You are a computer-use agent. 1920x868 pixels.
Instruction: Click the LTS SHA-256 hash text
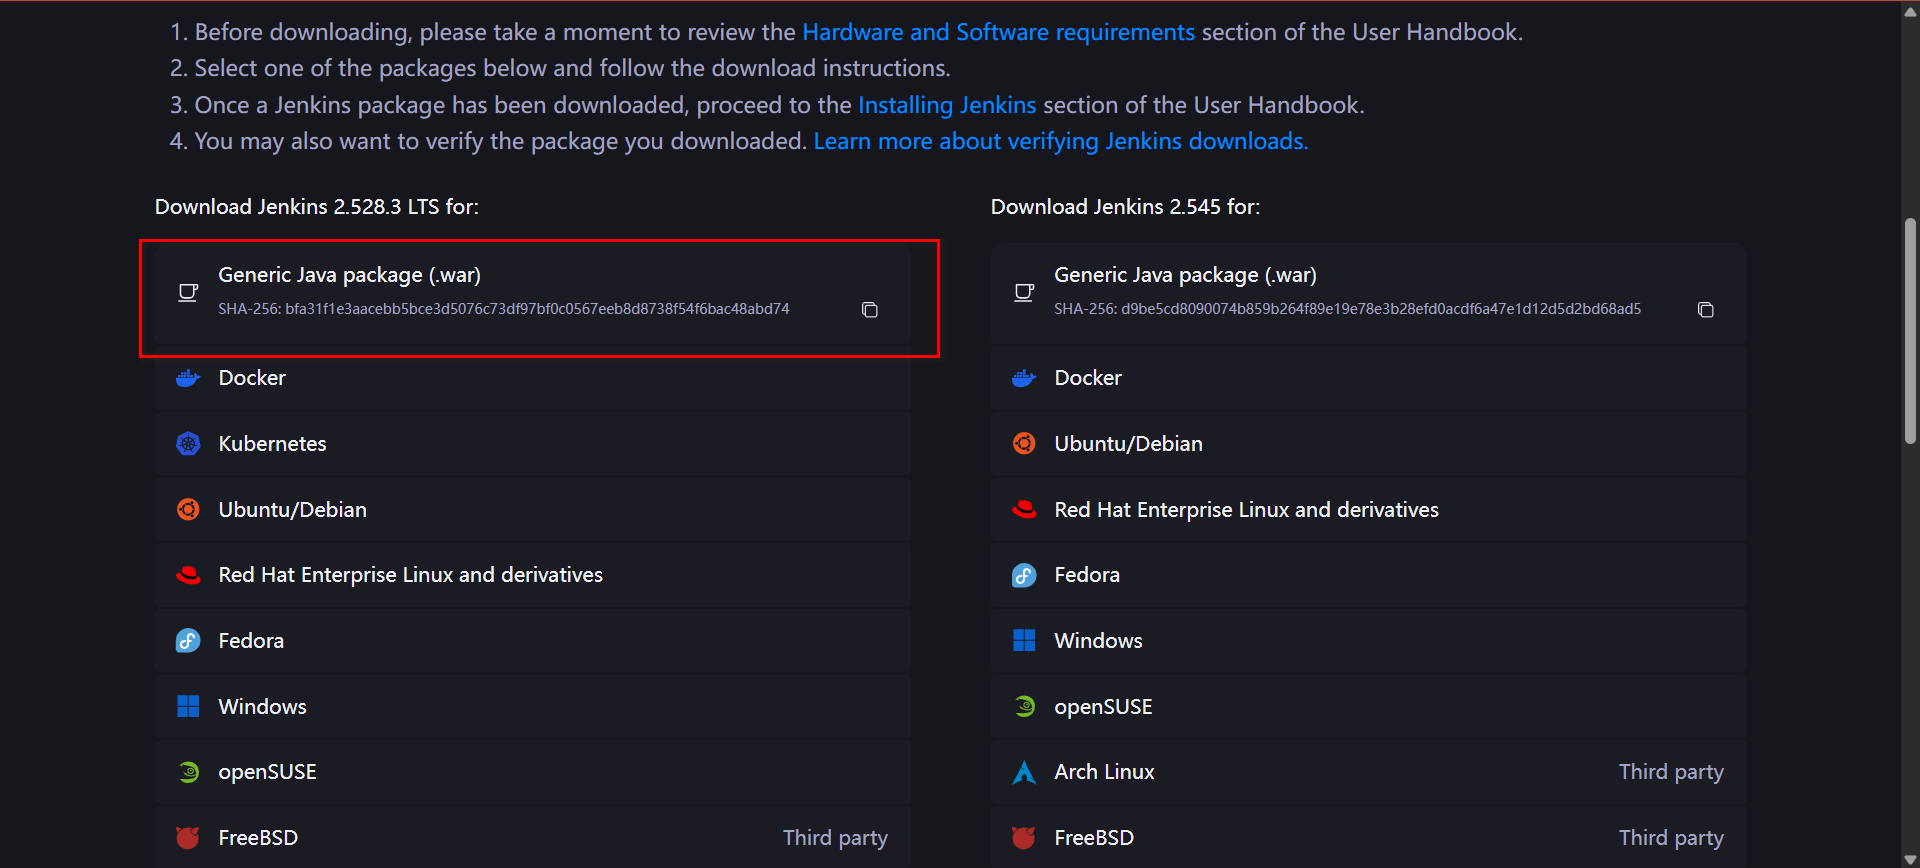(x=504, y=309)
